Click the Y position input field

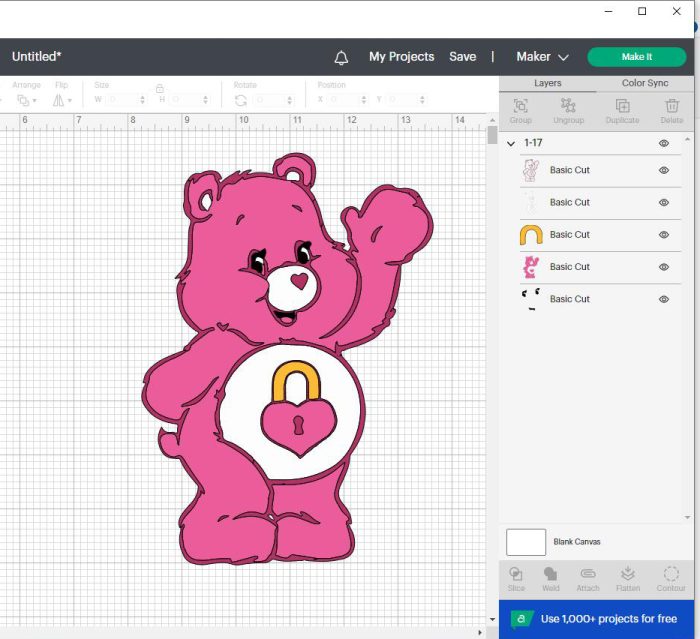[404, 100]
